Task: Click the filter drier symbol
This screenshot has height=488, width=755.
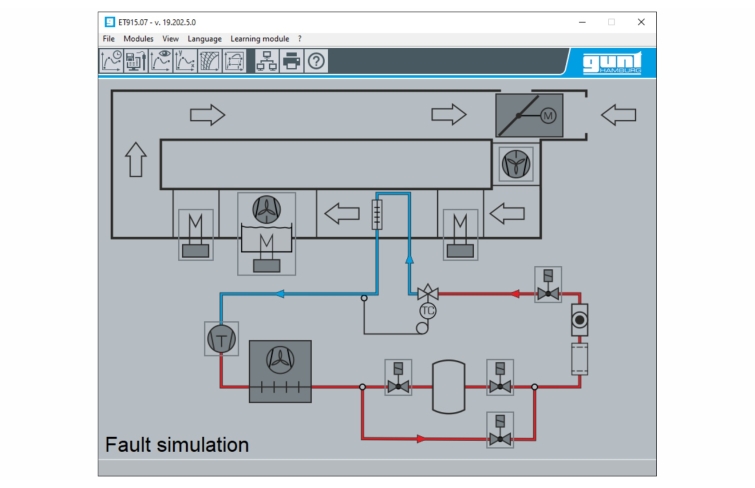Action: tap(579, 359)
